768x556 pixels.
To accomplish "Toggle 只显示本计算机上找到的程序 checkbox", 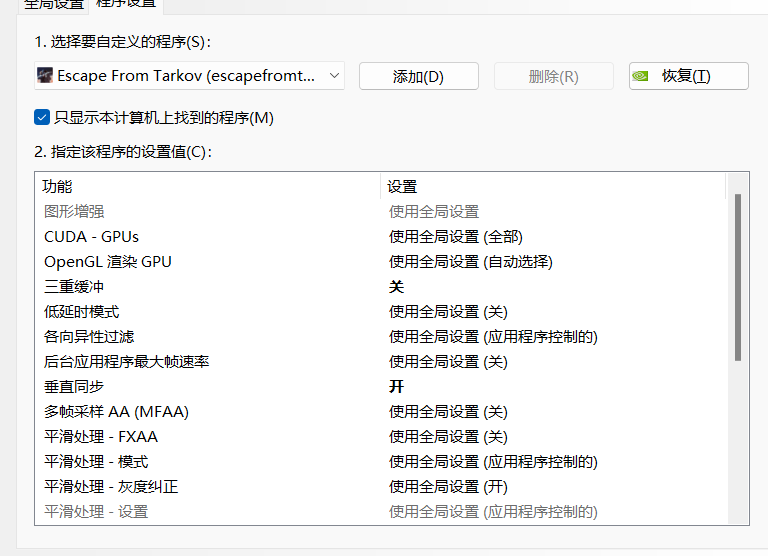I will coord(42,118).
